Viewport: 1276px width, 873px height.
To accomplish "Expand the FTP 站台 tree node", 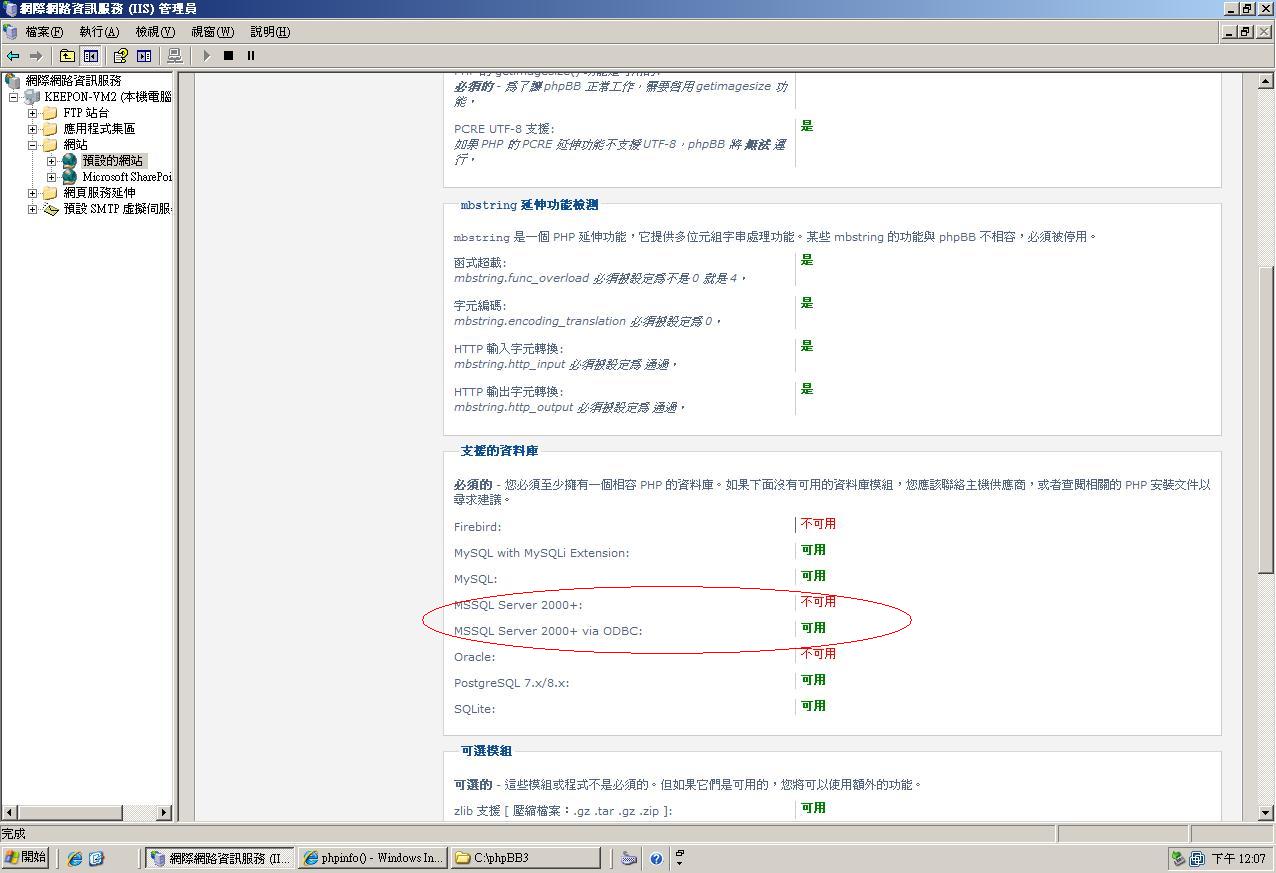I will (32, 113).
